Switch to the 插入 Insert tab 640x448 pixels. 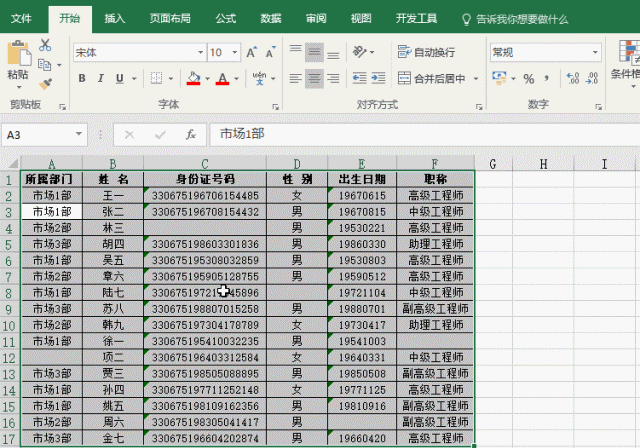115,18
